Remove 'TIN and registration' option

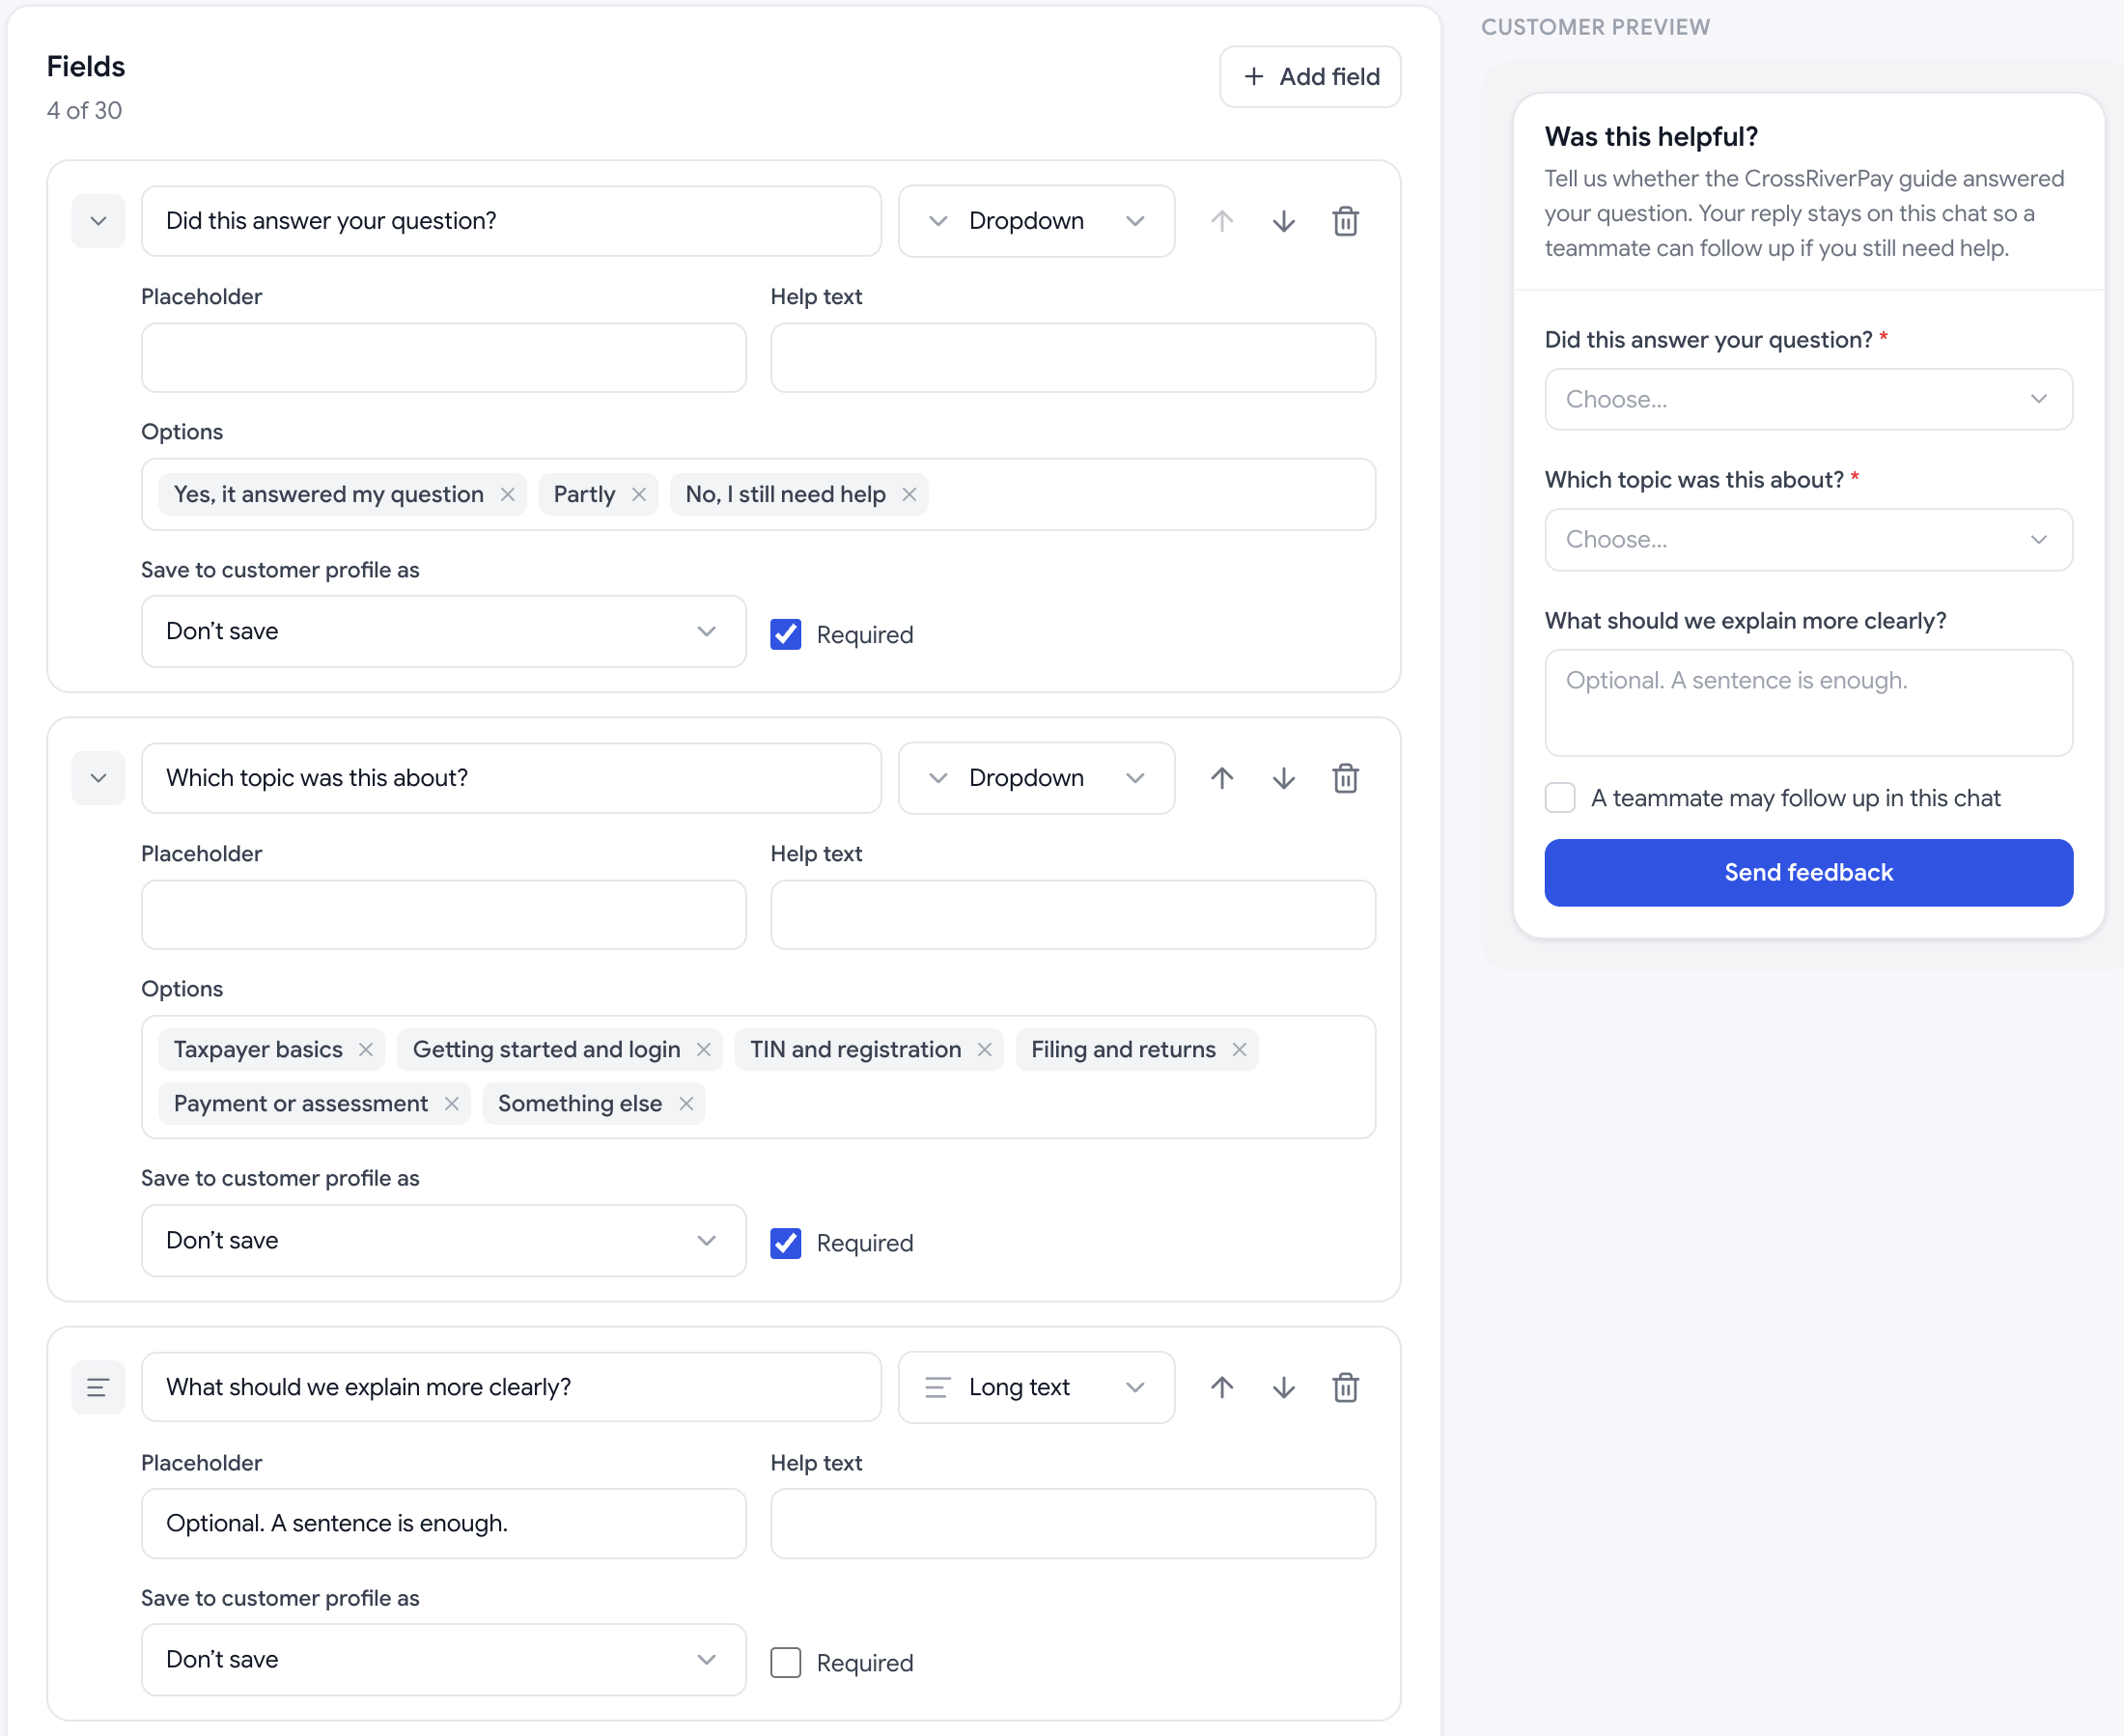[x=984, y=1049]
